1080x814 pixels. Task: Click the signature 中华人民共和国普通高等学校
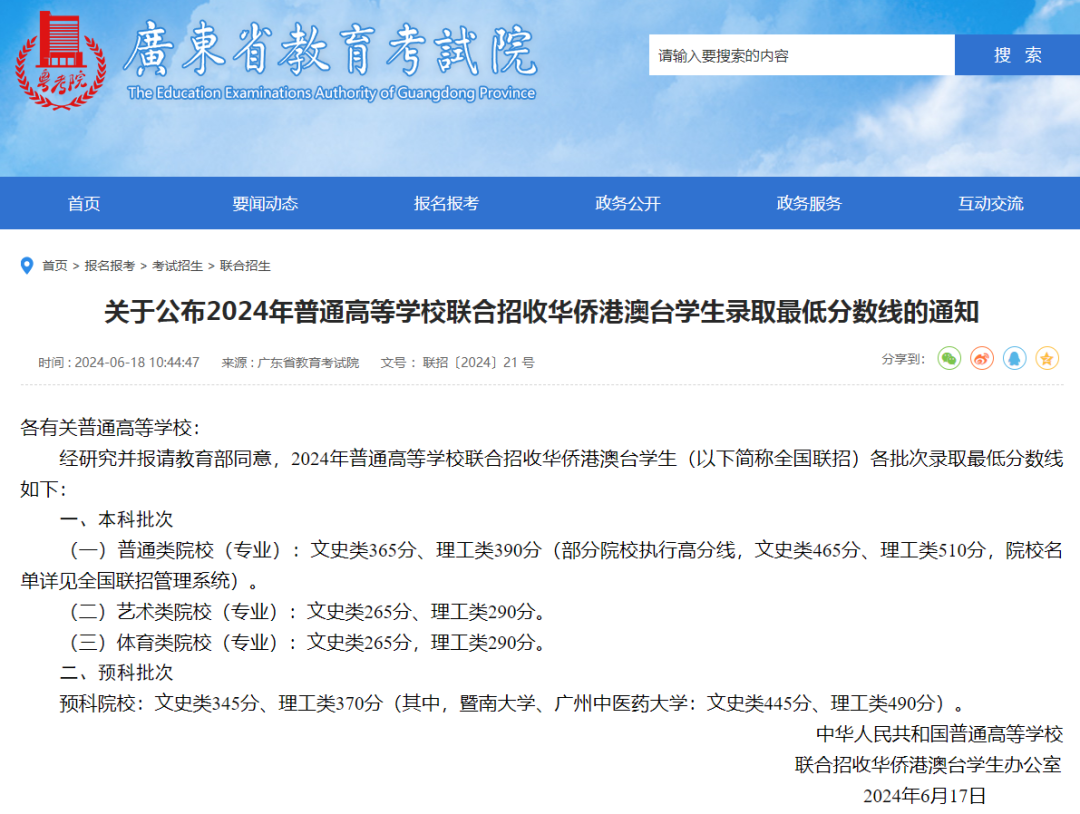[939, 734]
